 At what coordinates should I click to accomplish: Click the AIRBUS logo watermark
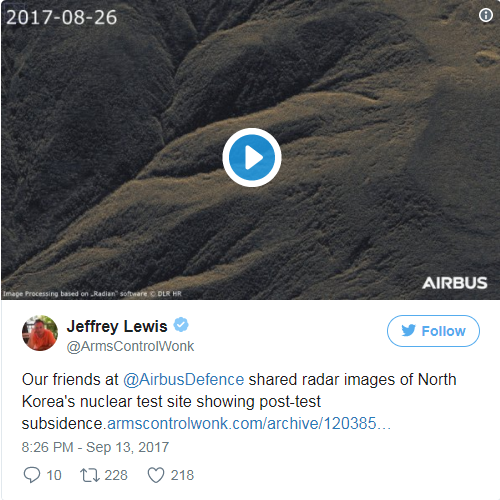click(x=455, y=283)
